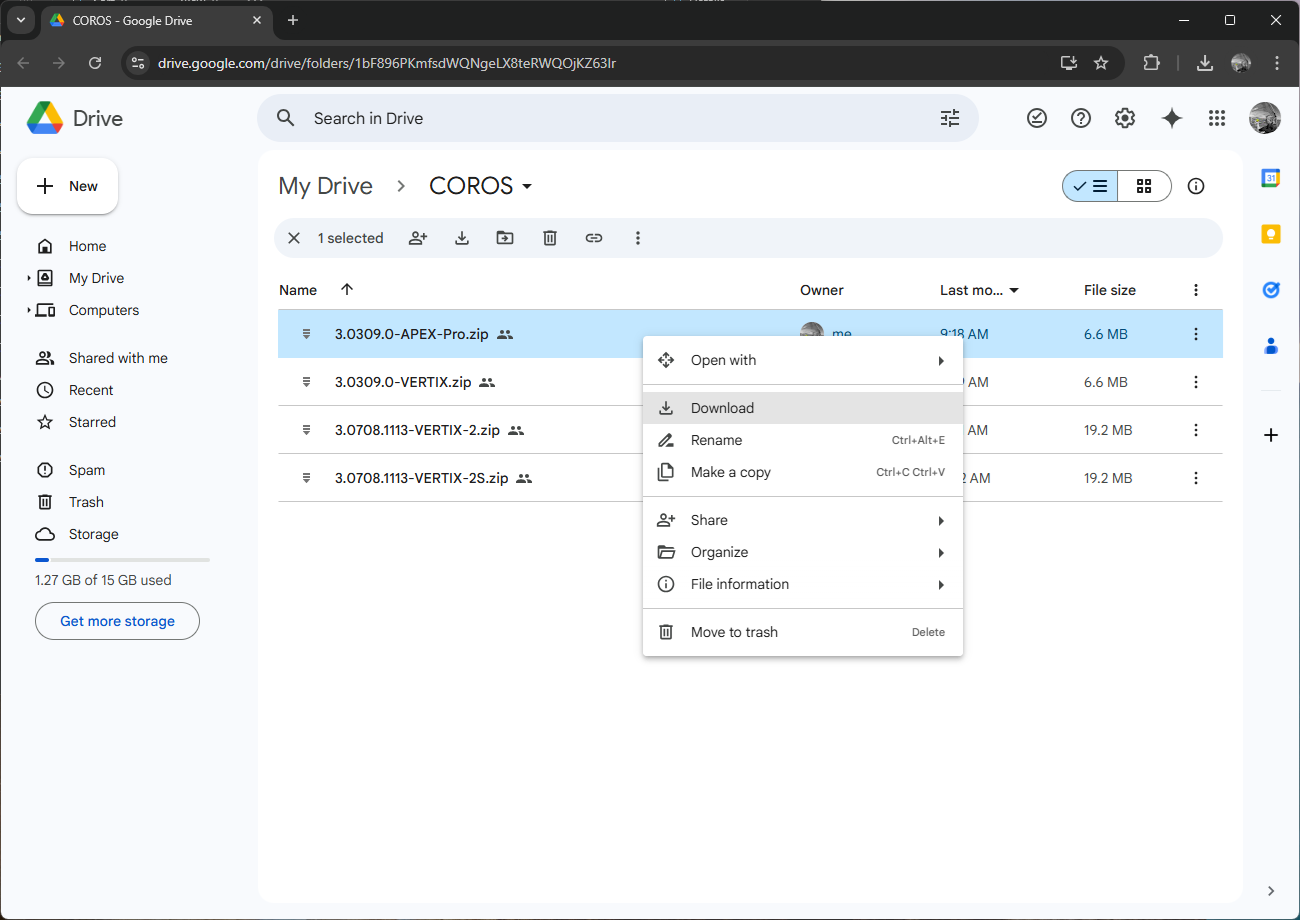Open the Support help icon
This screenshot has width=1300, height=920.
[1081, 118]
